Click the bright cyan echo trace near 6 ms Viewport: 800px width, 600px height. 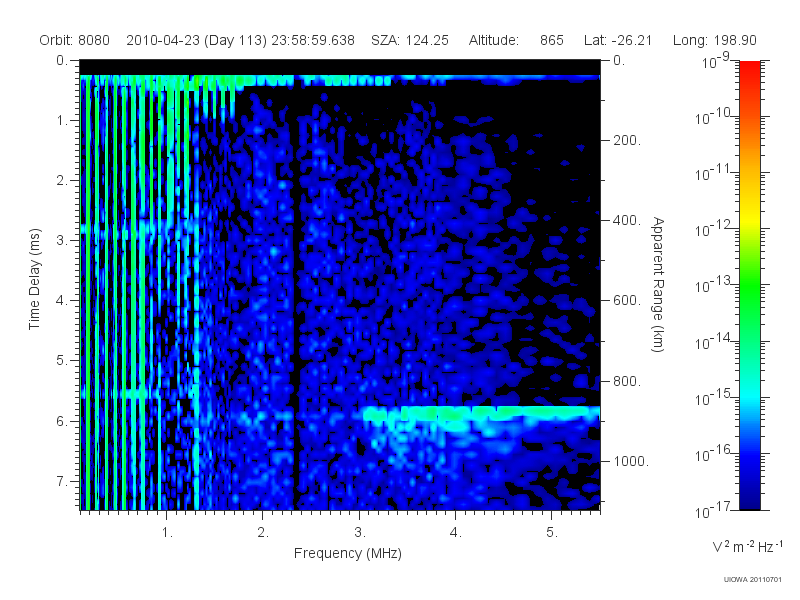tap(482, 413)
